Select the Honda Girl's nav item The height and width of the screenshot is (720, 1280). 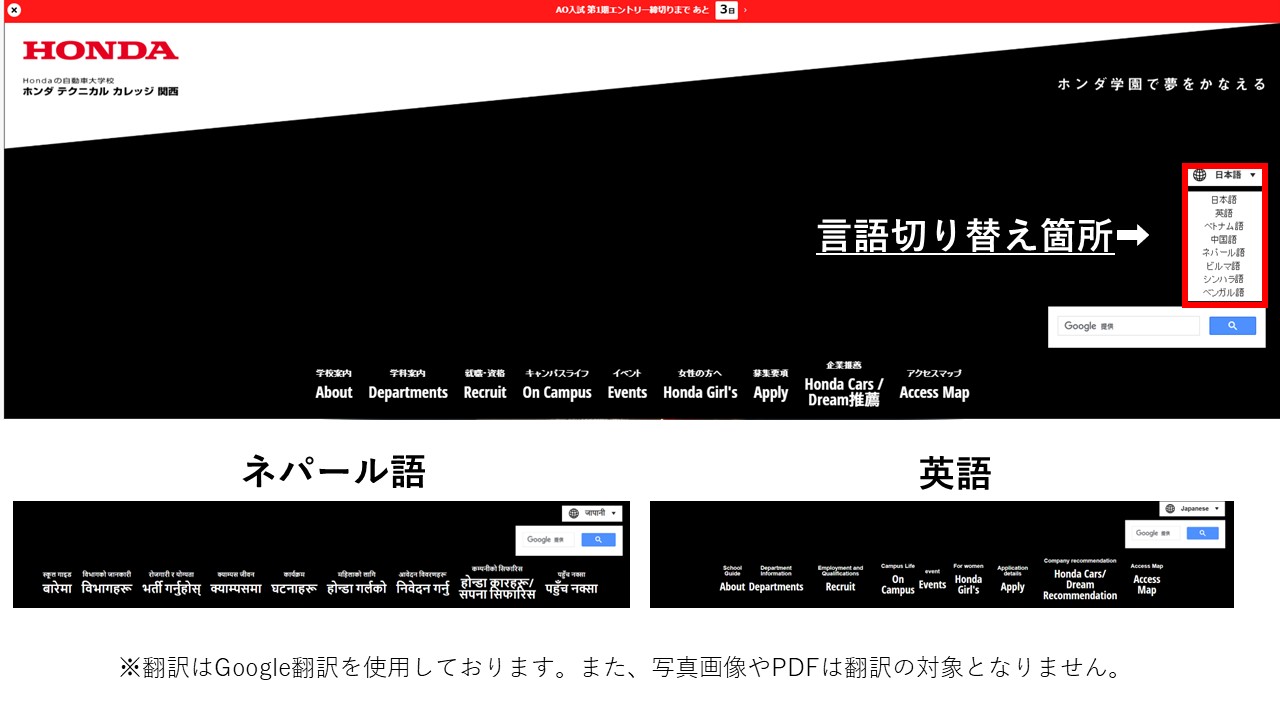700,392
